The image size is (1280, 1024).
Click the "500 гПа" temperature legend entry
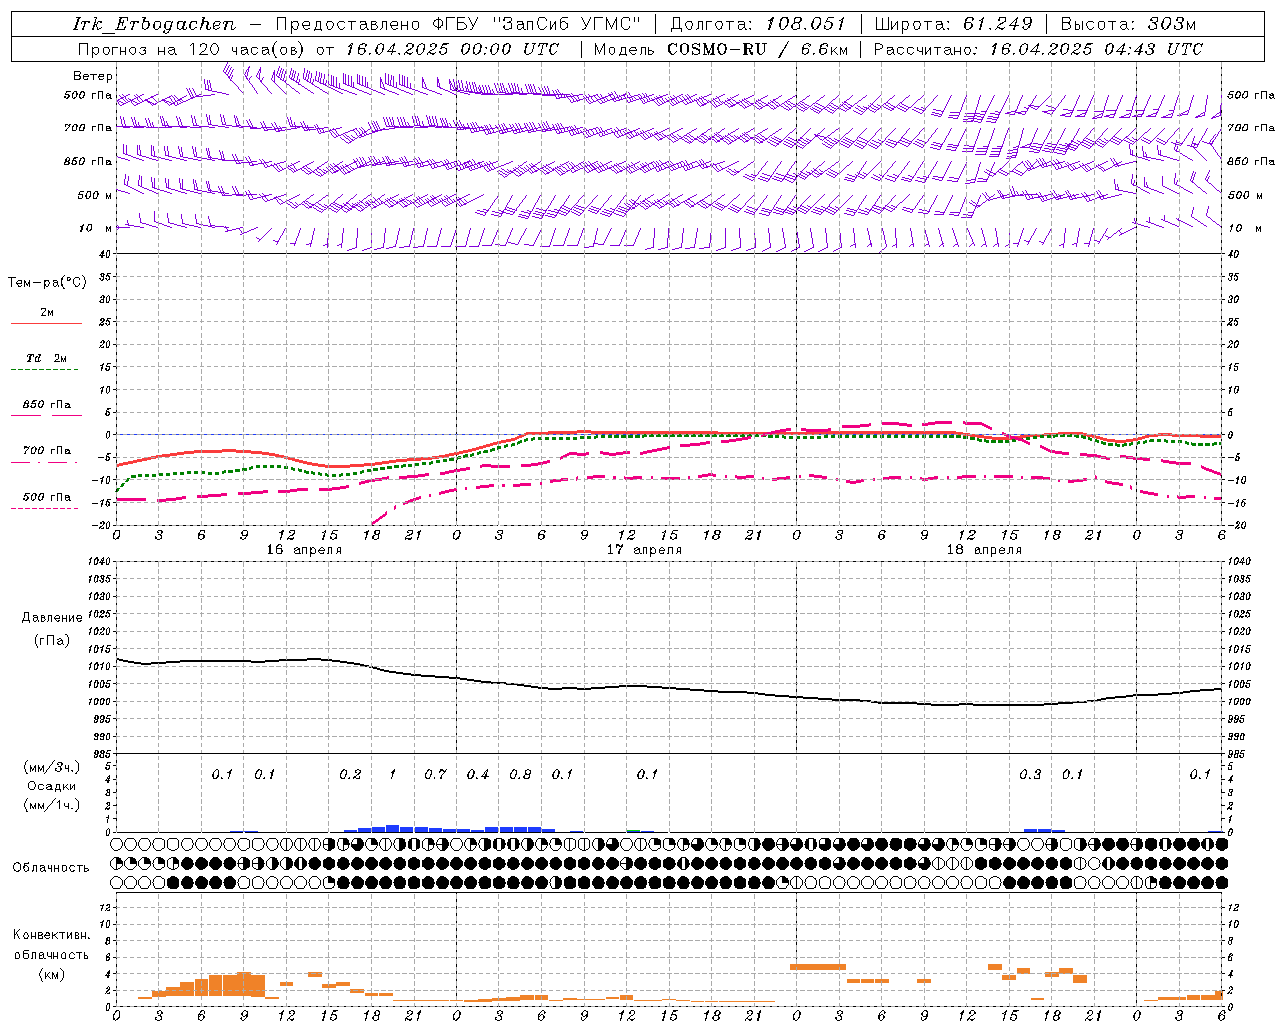pos(47,497)
